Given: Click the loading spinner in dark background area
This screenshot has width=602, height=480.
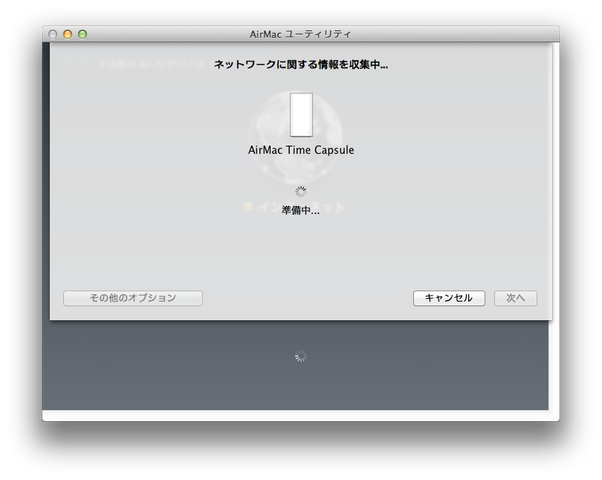Looking at the screenshot, I should coord(301,356).
